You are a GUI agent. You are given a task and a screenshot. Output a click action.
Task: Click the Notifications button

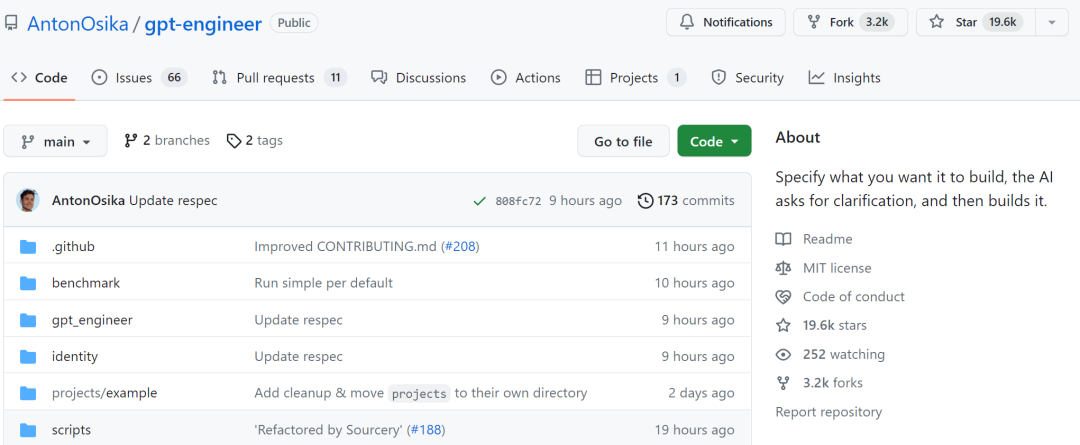point(725,22)
